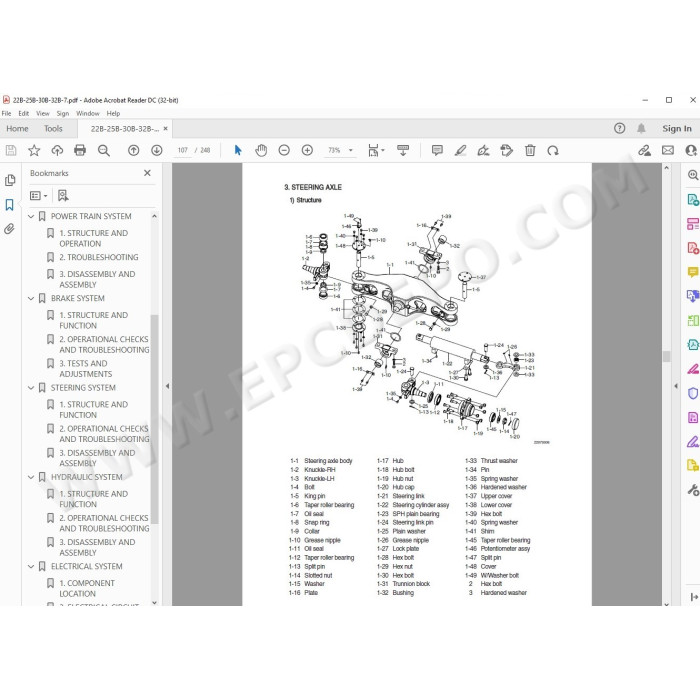Open More Tools wrench icon
The width and height of the screenshot is (700, 700).
(x=693, y=490)
